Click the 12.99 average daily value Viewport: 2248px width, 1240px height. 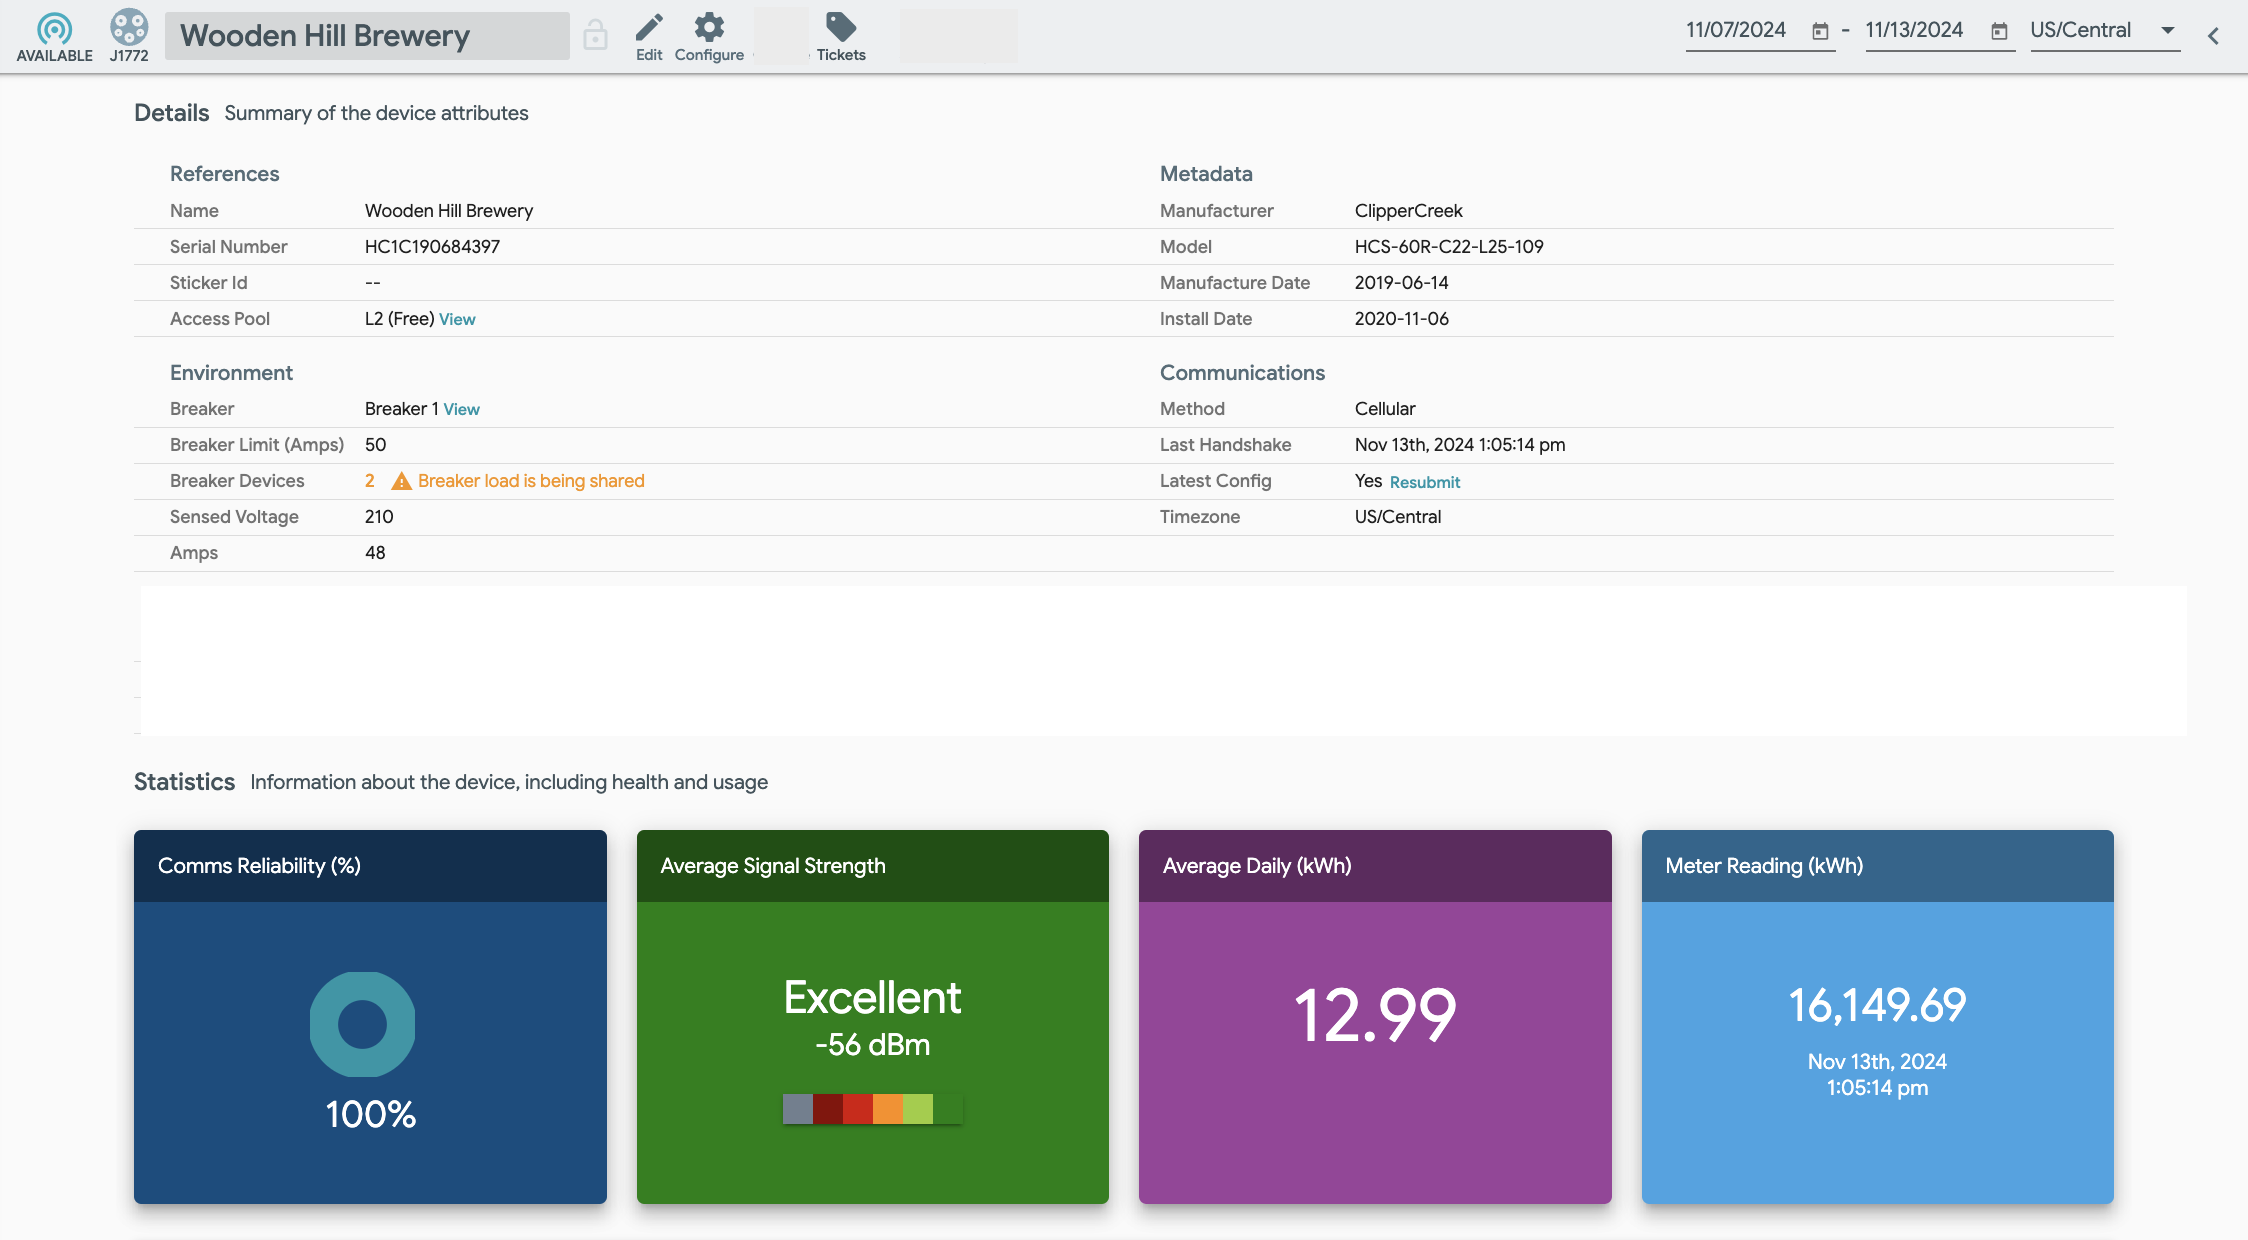[1375, 1015]
